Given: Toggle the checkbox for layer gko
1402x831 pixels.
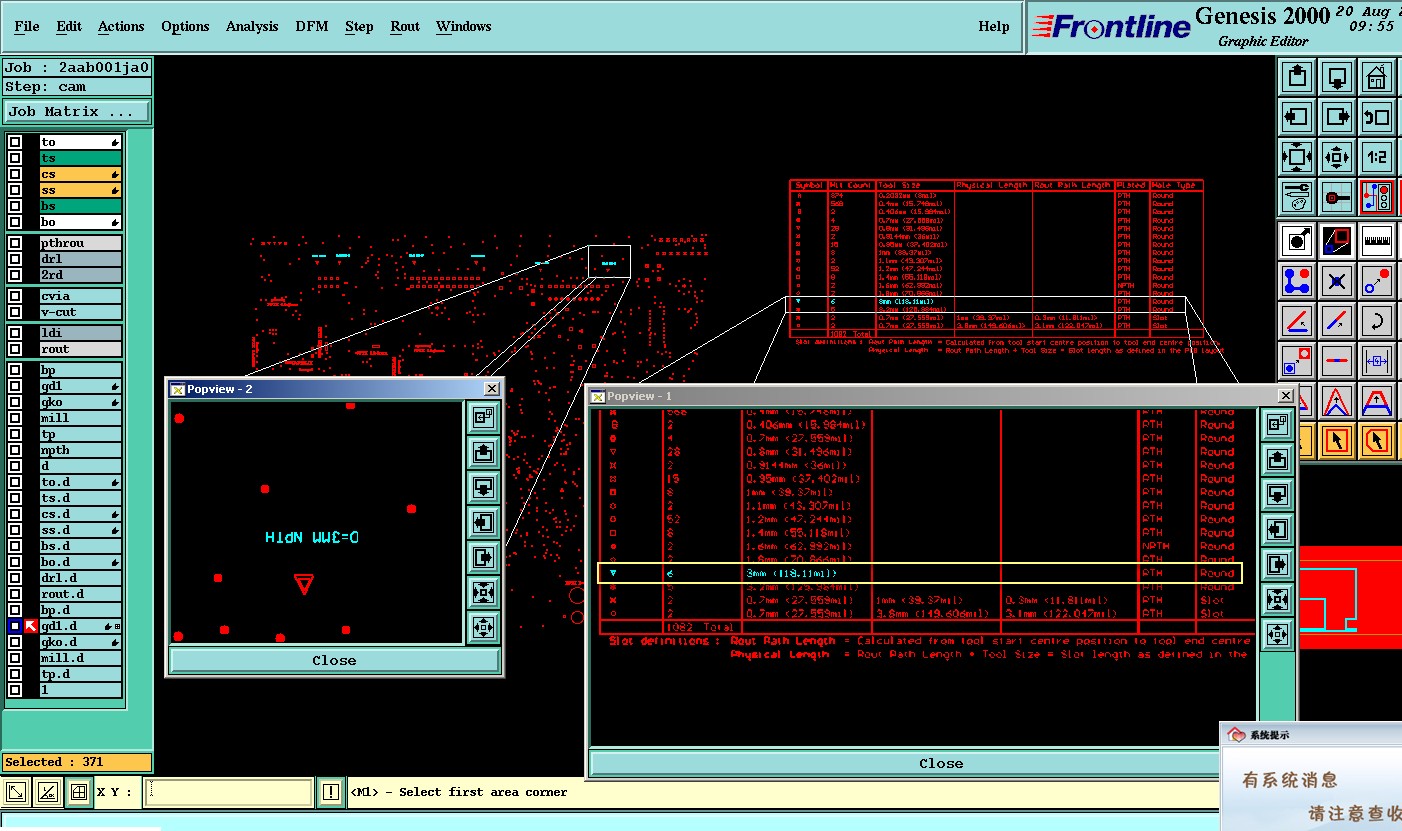Looking at the screenshot, I should 15,402.
